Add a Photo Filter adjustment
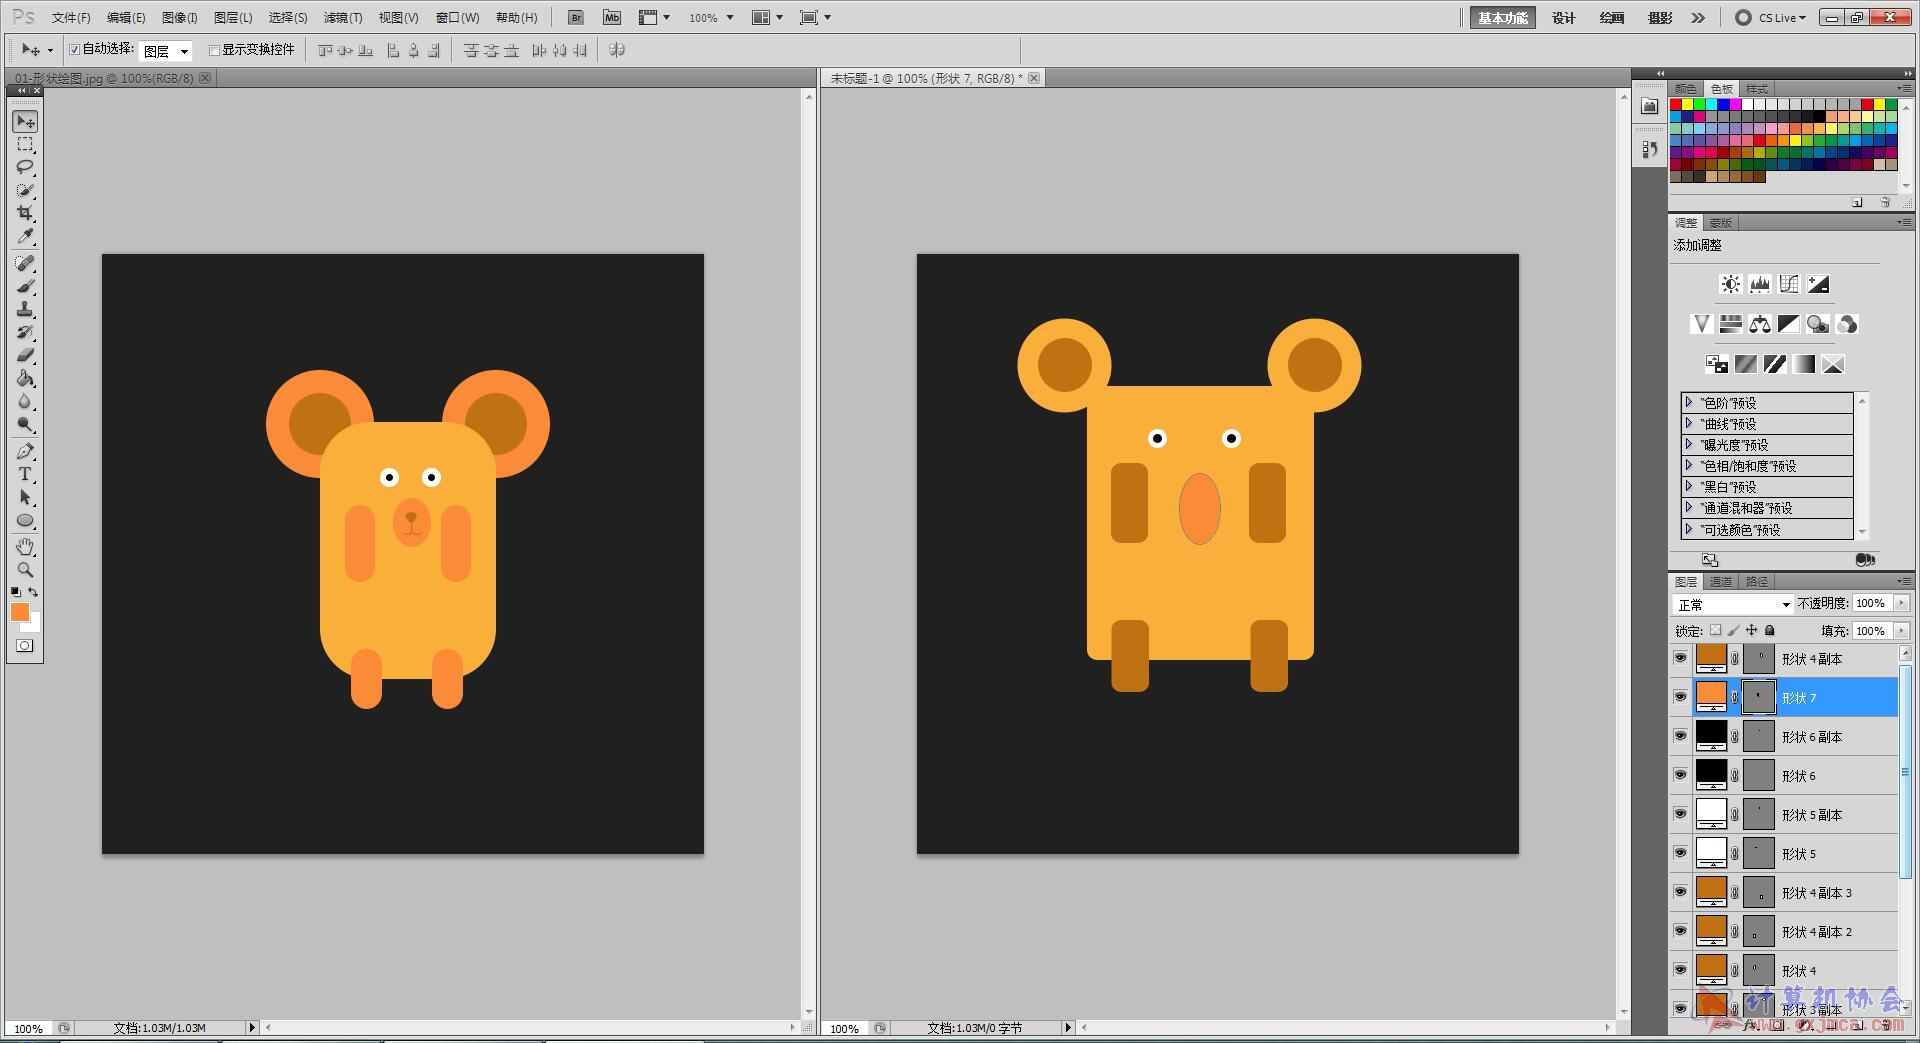Screen dimensions: 1920x1043 click(1818, 324)
